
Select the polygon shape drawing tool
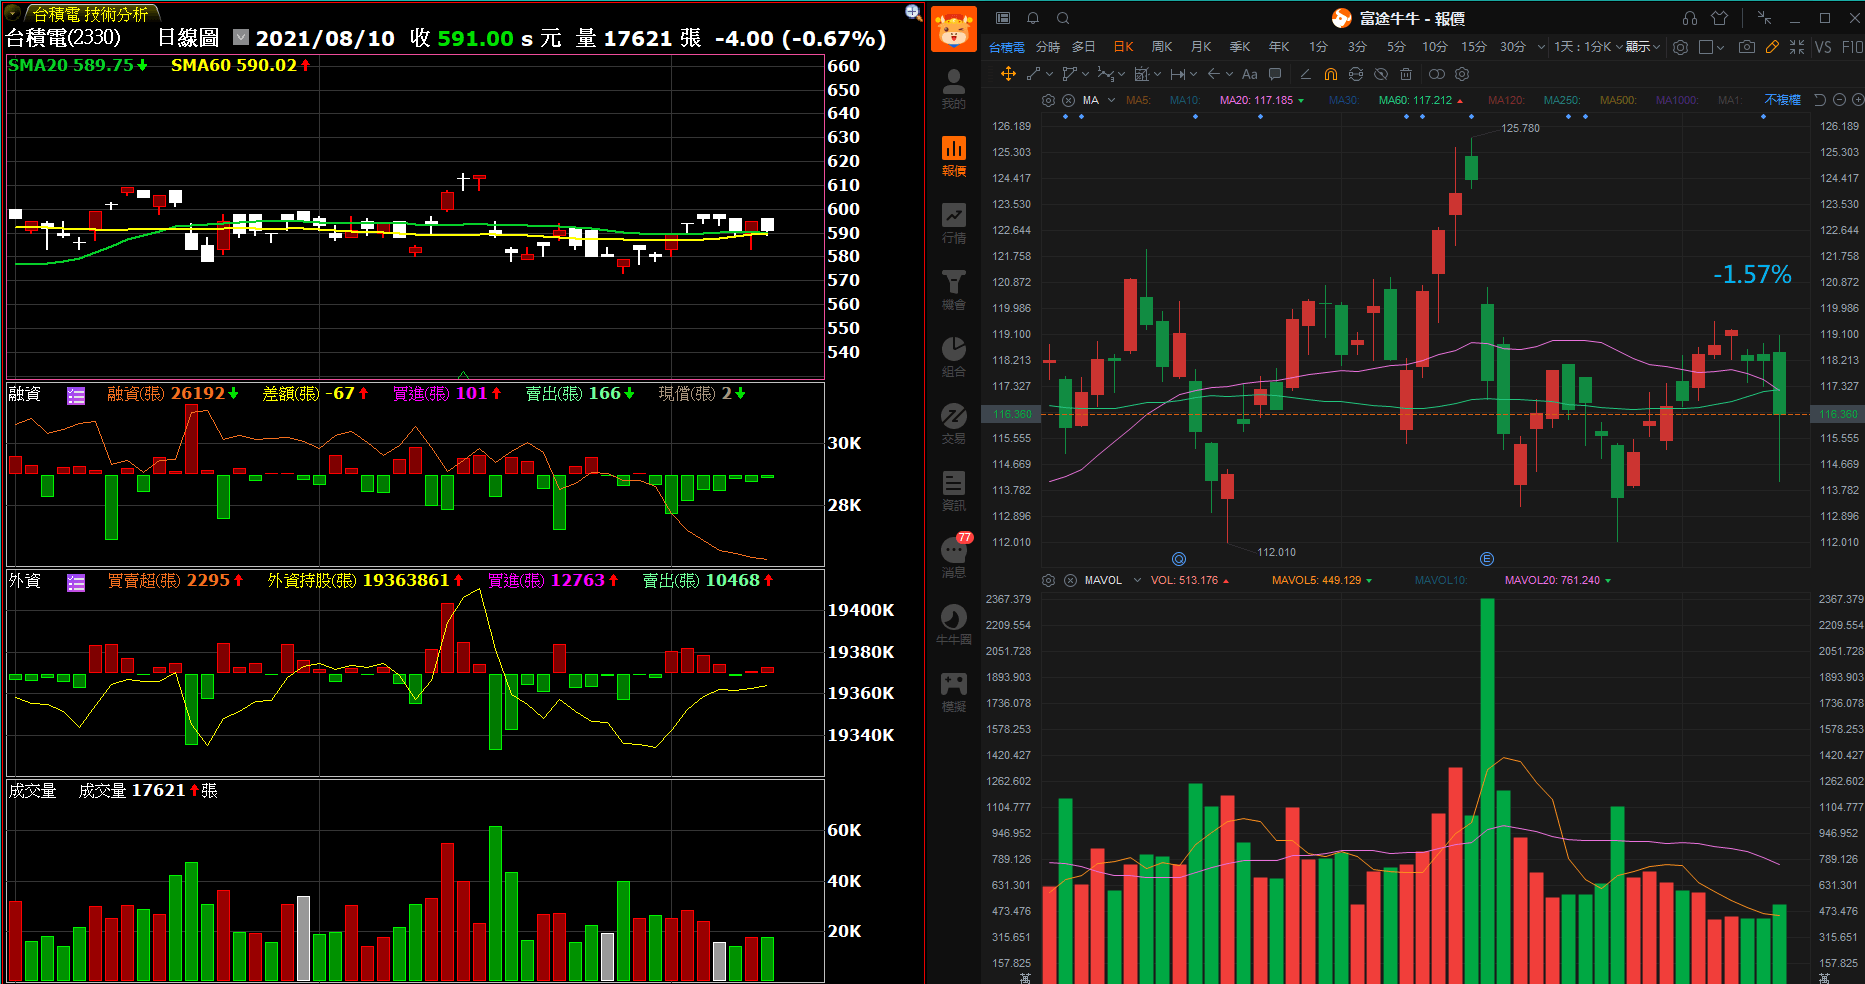1069,74
